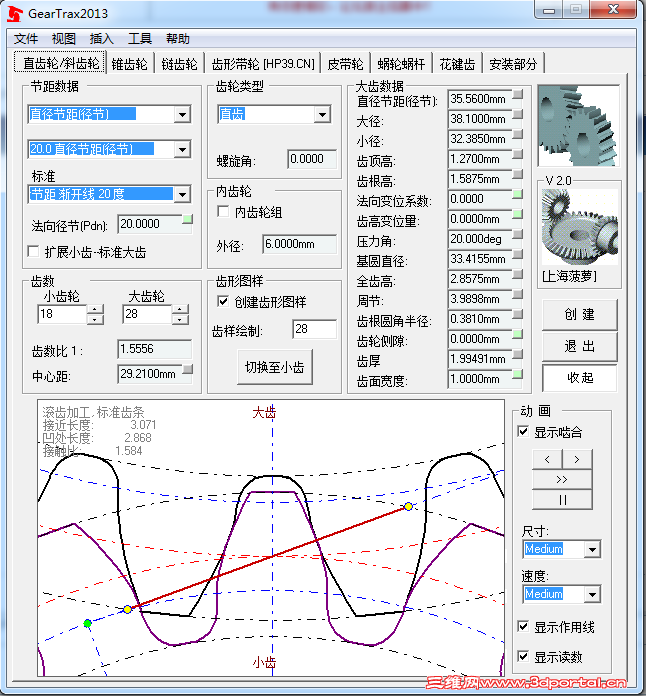Click the square next to 压力角 value
Image resolution: width=646 pixels, height=696 pixels.
click(x=517, y=234)
